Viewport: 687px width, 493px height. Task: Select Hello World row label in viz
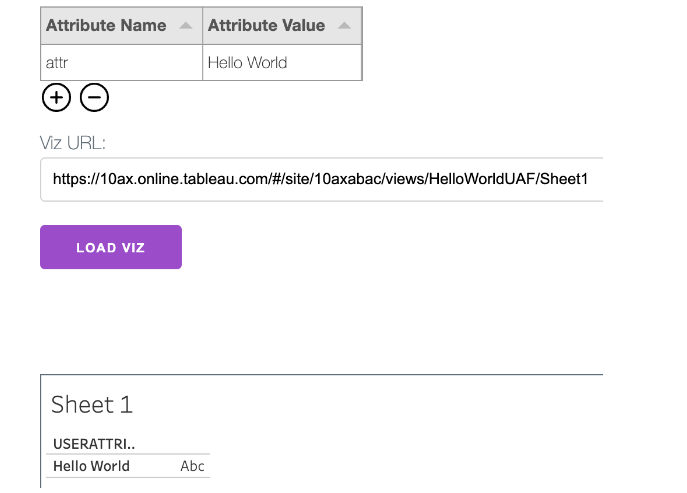(91, 466)
